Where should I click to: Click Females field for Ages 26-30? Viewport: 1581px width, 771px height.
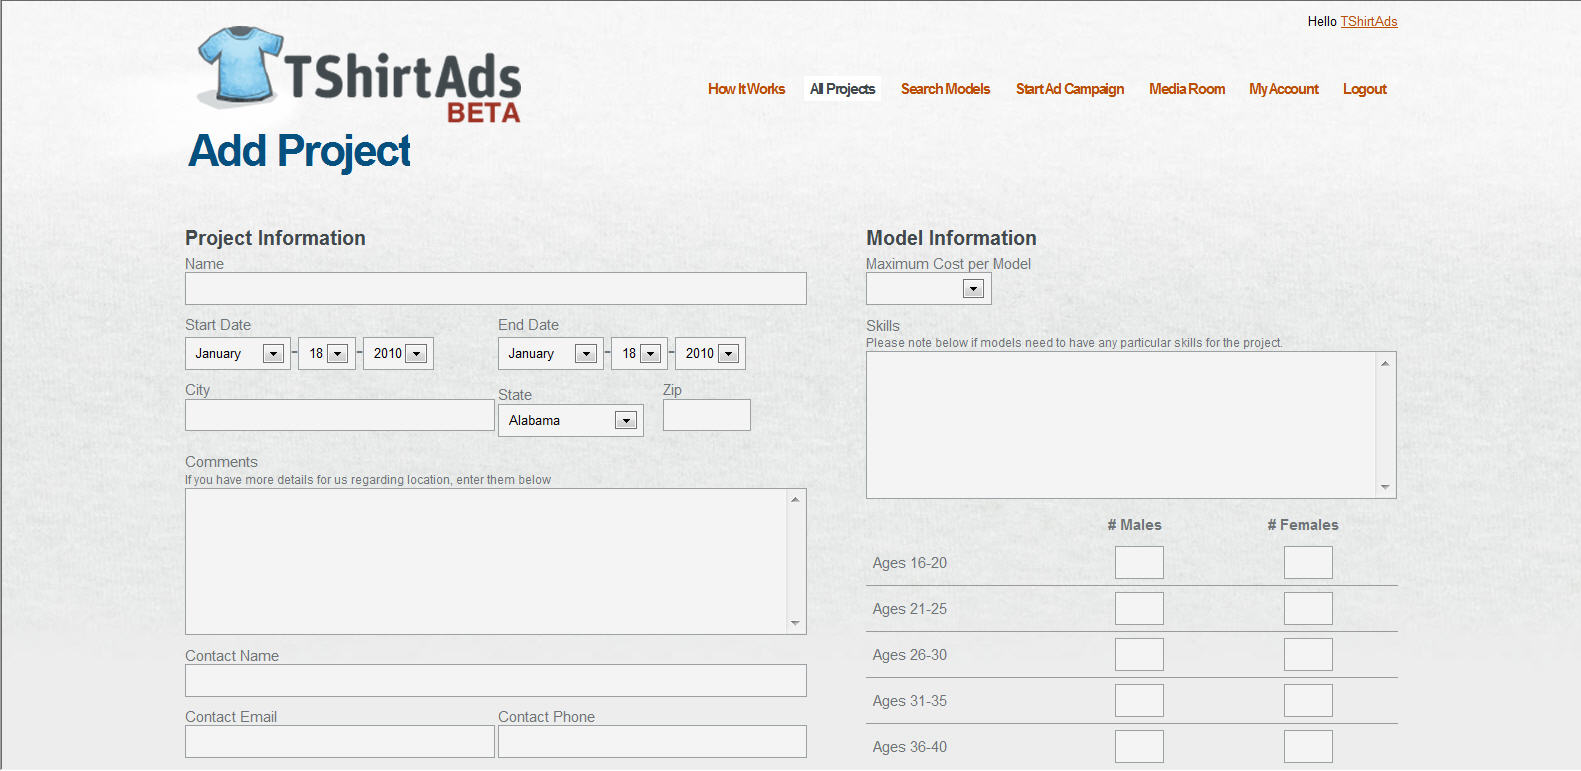pyautogui.click(x=1308, y=655)
